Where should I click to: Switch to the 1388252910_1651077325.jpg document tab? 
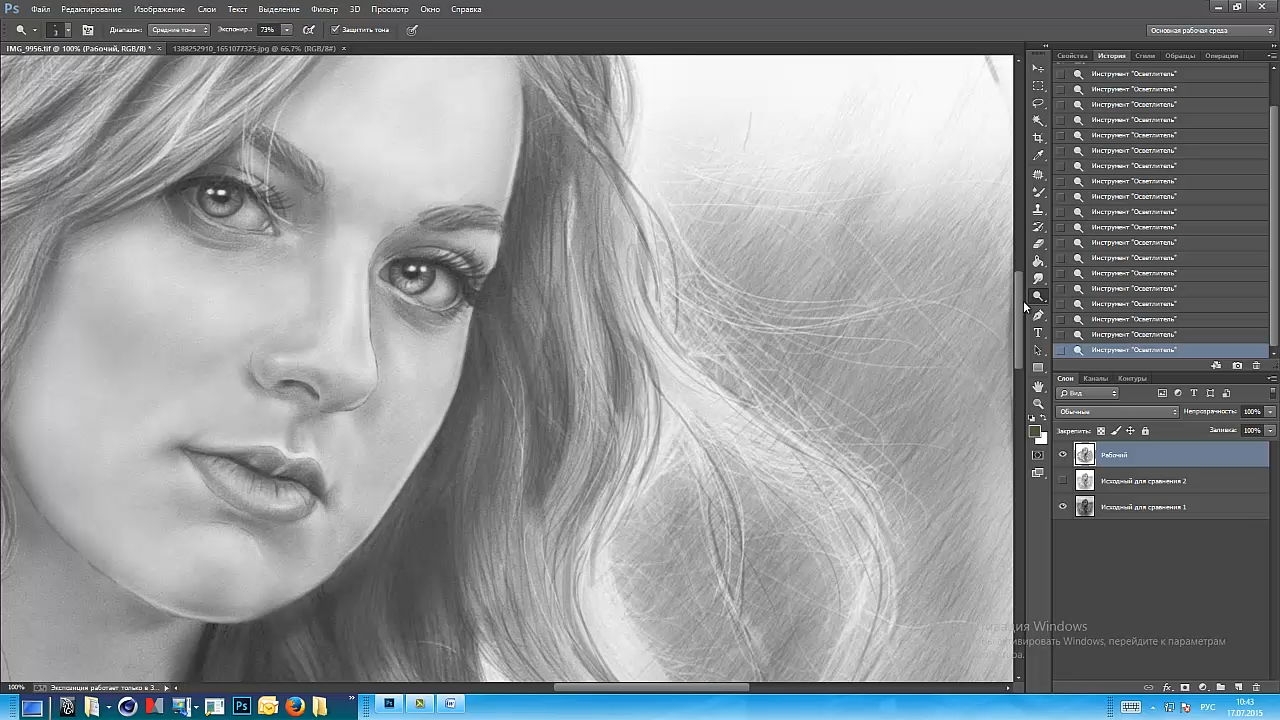(254, 48)
